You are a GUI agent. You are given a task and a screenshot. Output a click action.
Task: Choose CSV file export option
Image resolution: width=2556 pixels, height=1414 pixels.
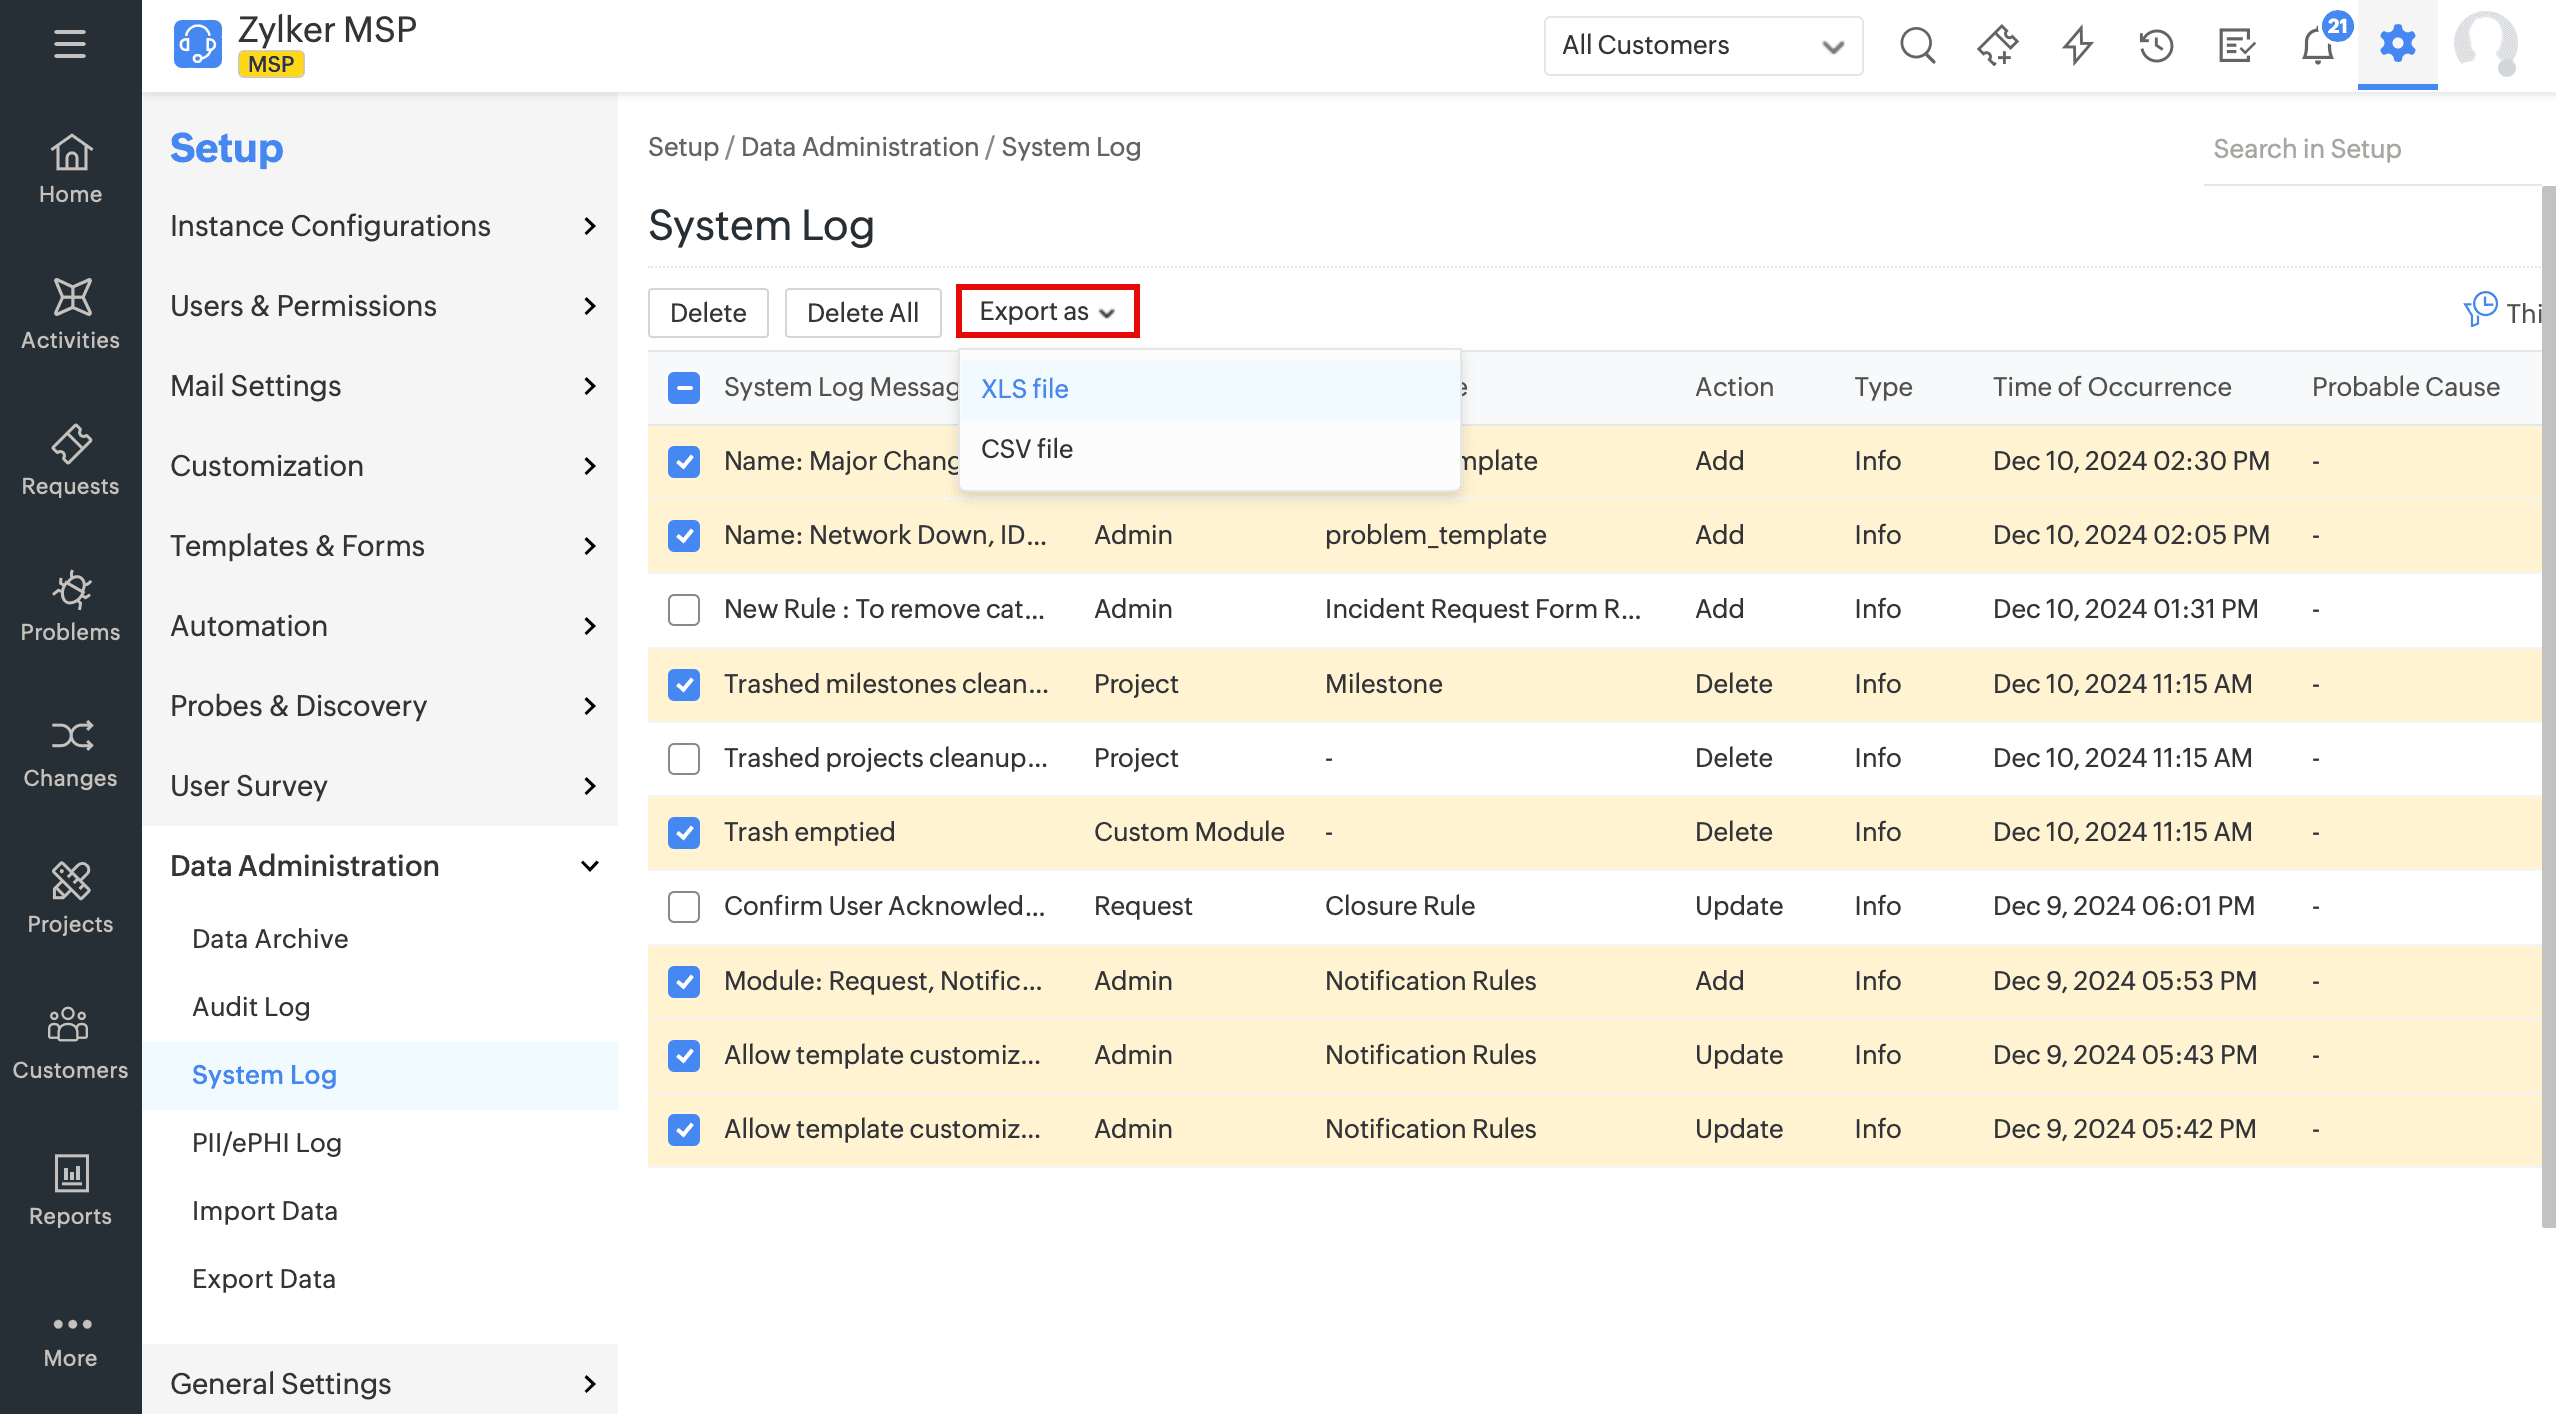pyautogui.click(x=1027, y=449)
